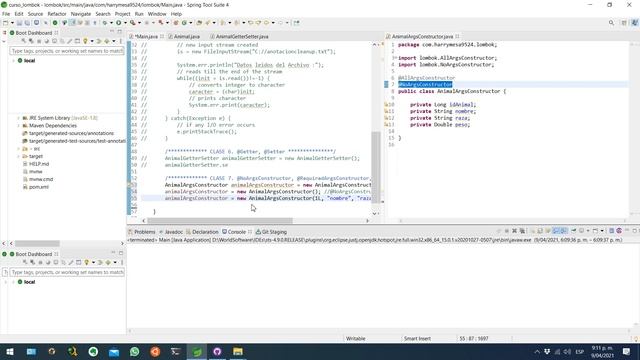Screen dimensions: 640x360
Task: Click the green Run icon in main toolbar
Action: [118, 23]
